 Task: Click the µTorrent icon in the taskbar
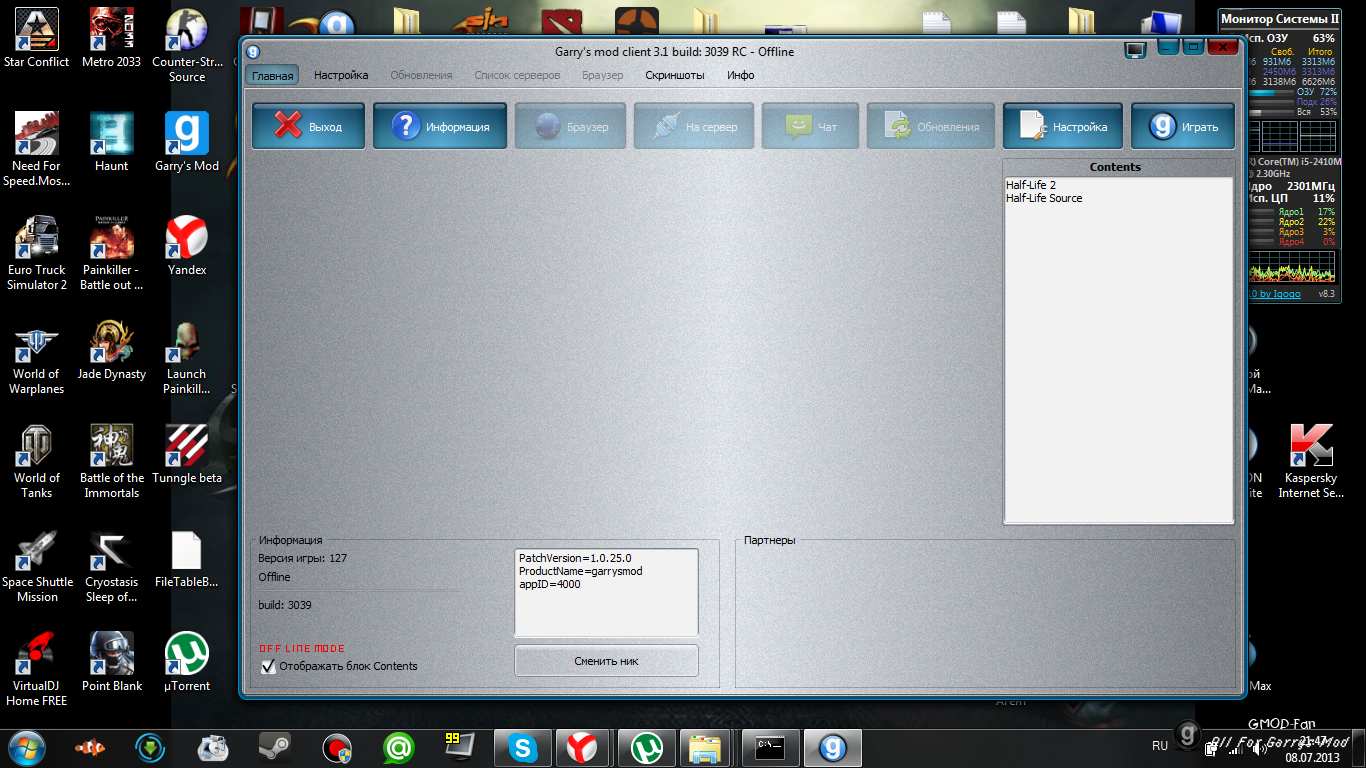(646, 747)
